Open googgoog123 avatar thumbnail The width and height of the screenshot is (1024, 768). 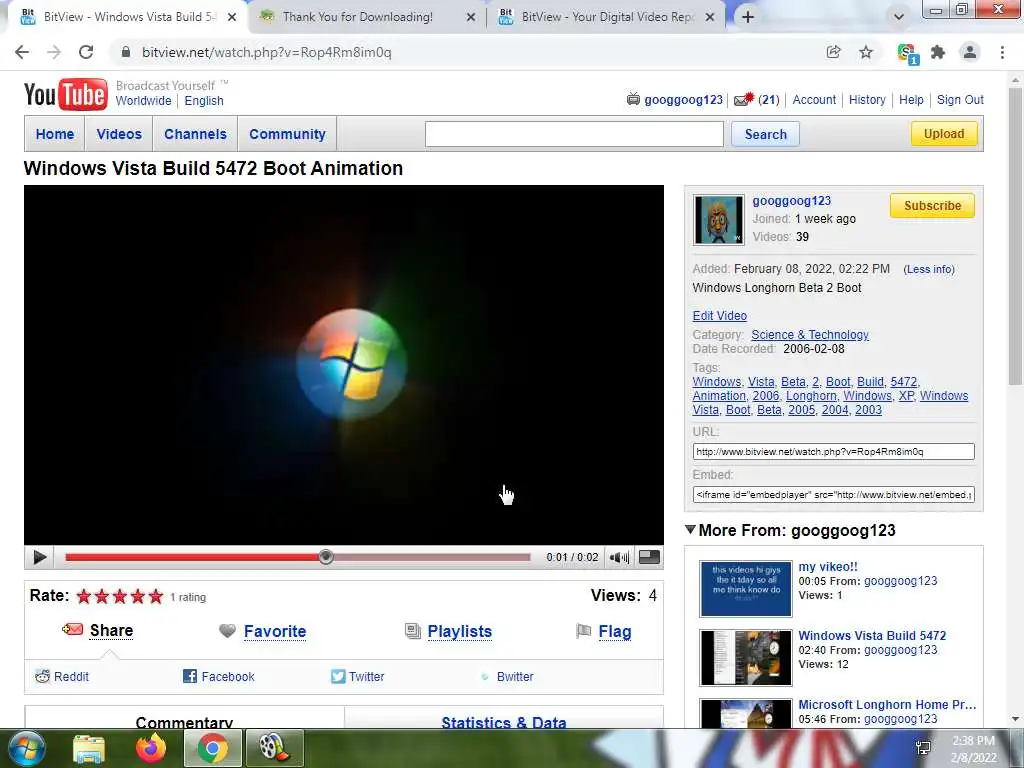(718, 220)
